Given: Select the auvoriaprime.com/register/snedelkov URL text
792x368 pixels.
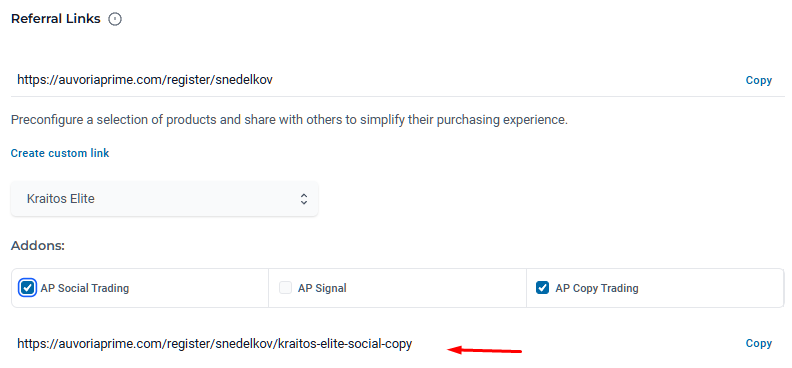Looking at the screenshot, I should tap(145, 80).
